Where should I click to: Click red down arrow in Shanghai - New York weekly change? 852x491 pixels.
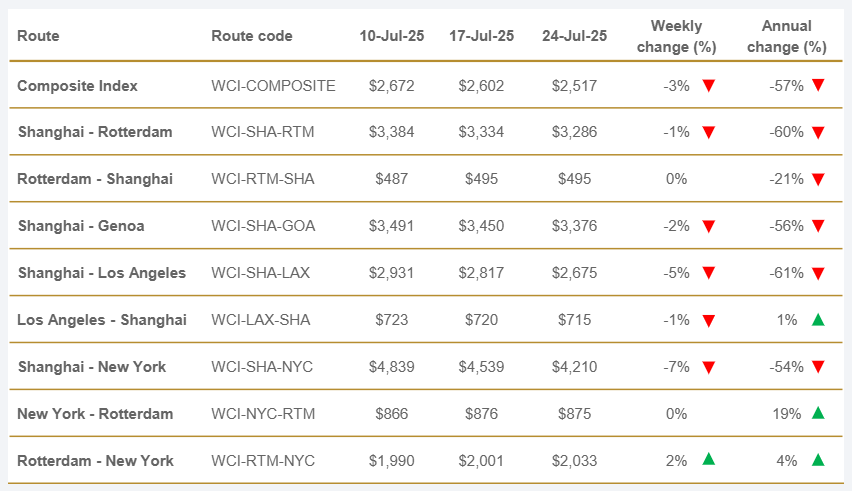click(708, 367)
